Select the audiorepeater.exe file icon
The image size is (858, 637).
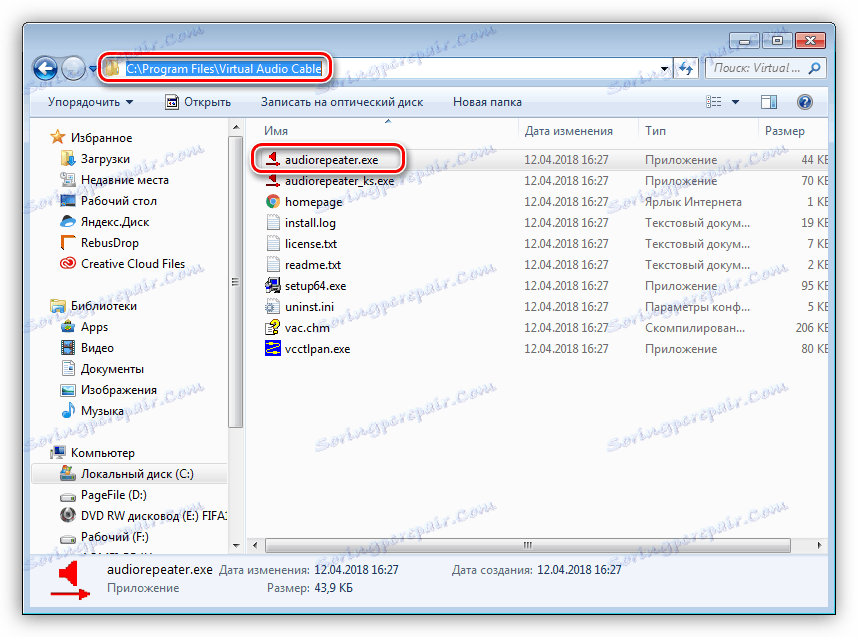pyautogui.click(x=273, y=159)
